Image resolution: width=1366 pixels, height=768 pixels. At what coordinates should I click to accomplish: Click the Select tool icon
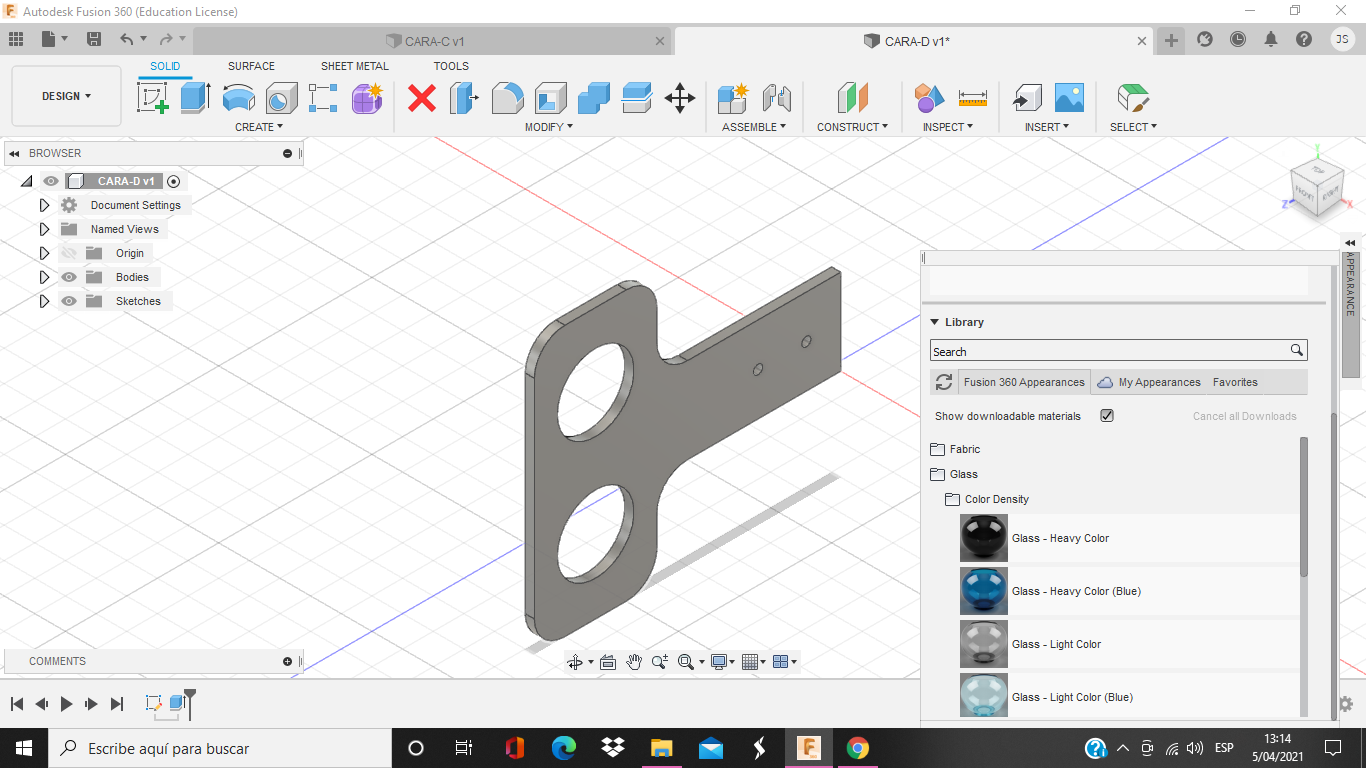(x=1132, y=98)
